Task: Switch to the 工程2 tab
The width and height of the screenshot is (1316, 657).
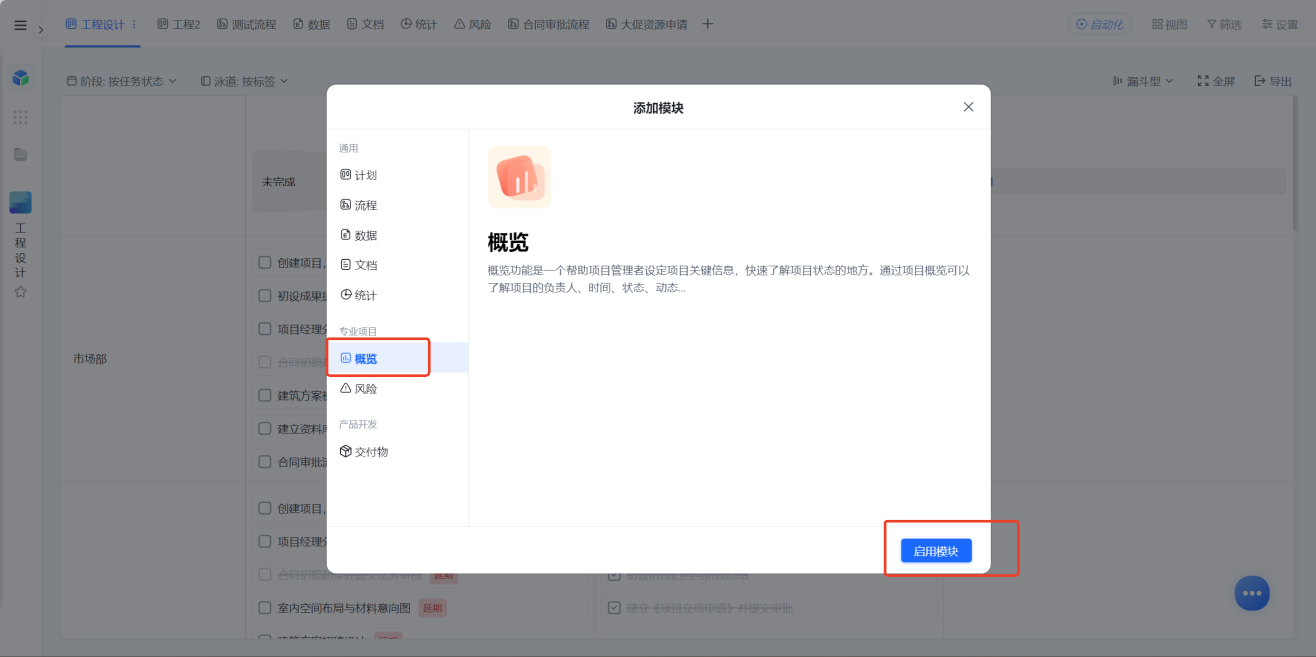Action: coord(179,24)
